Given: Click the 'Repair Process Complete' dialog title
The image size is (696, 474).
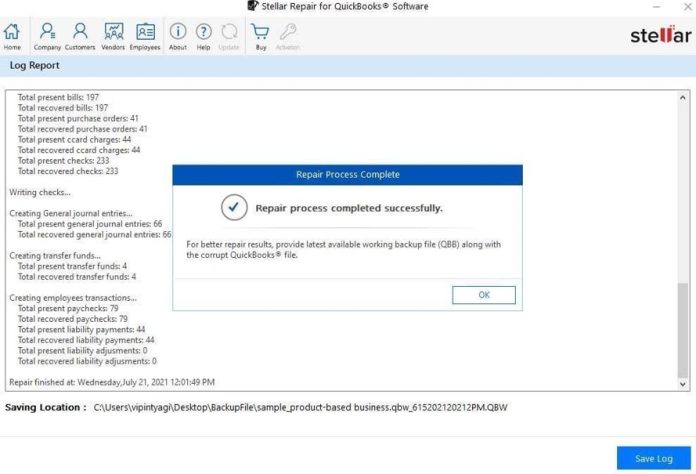Looking at the screenshot, I should click(348, 175).
